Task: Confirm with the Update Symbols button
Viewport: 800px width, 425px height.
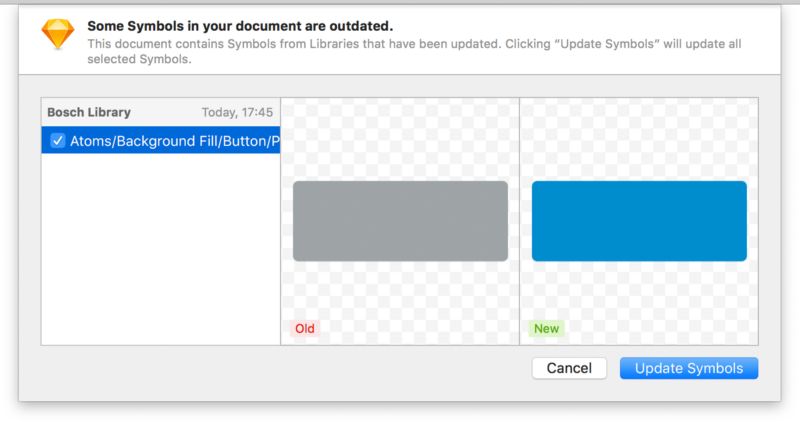Action: click(689, 368)
